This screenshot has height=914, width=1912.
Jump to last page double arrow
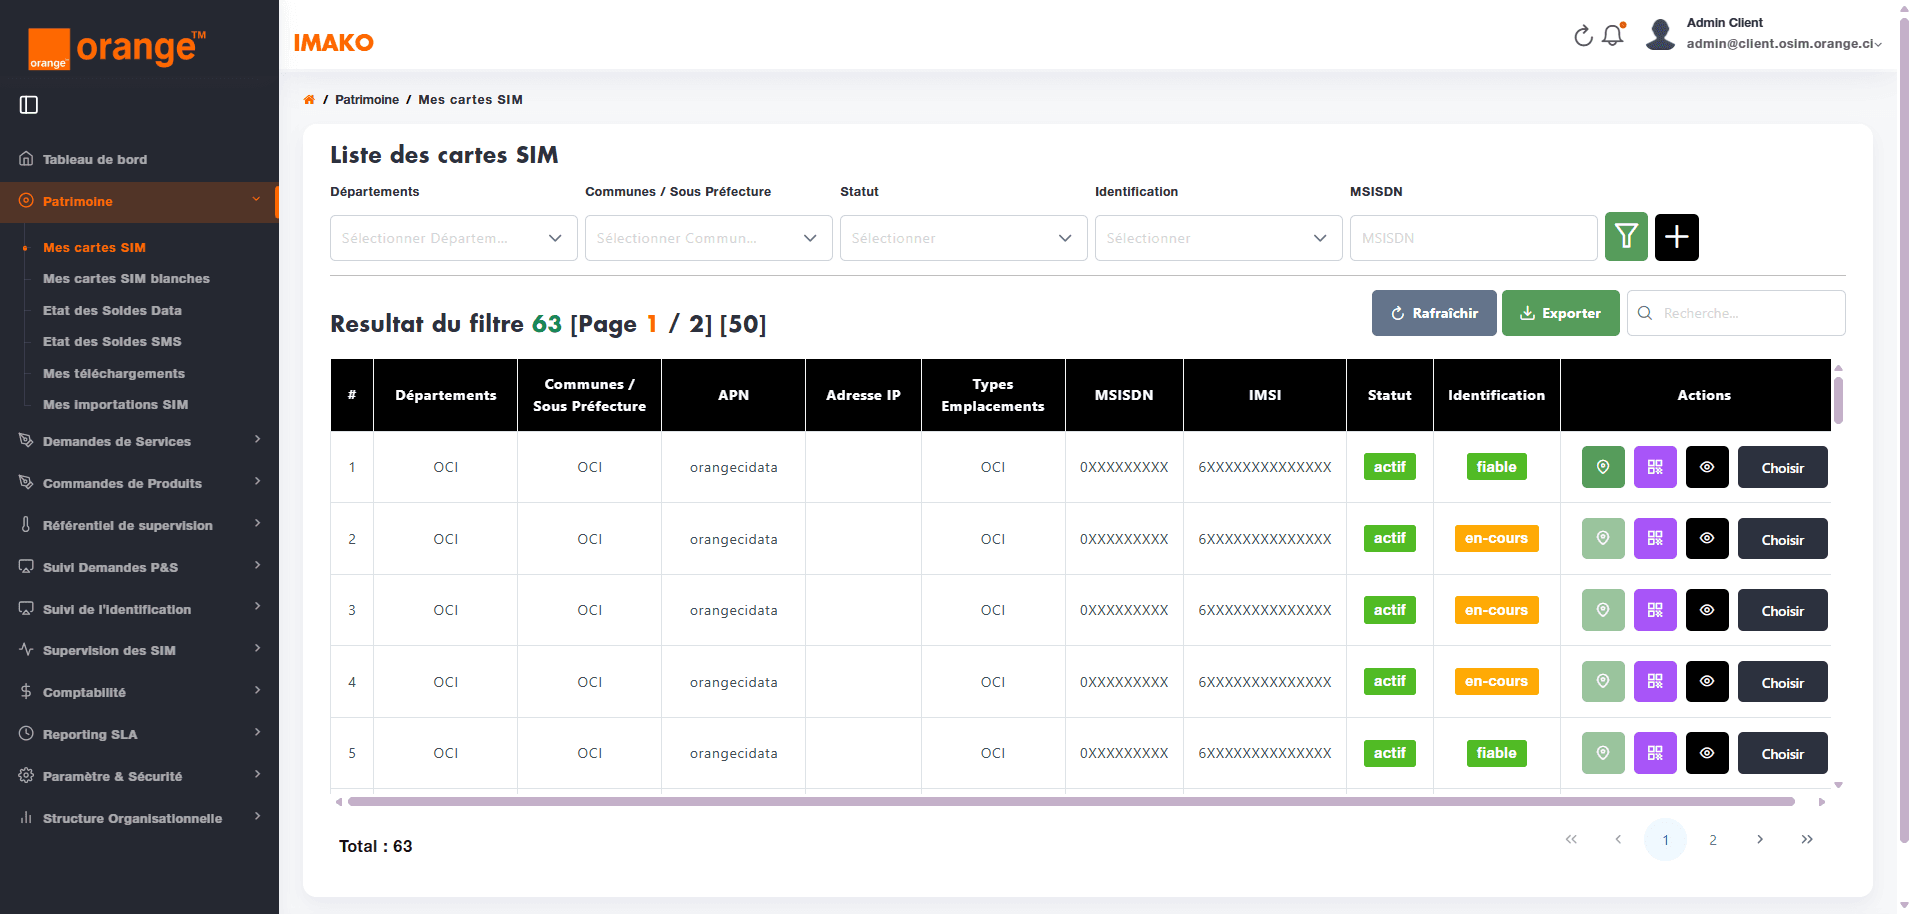tap(1807, 840)
